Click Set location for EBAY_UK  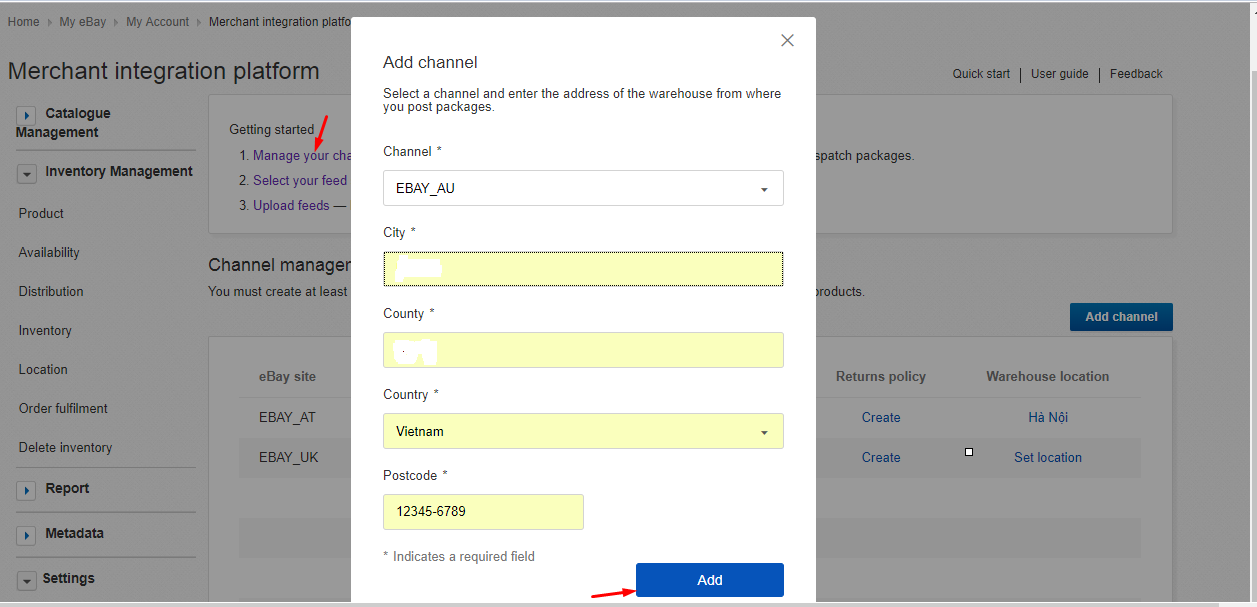coord(1048,458)
